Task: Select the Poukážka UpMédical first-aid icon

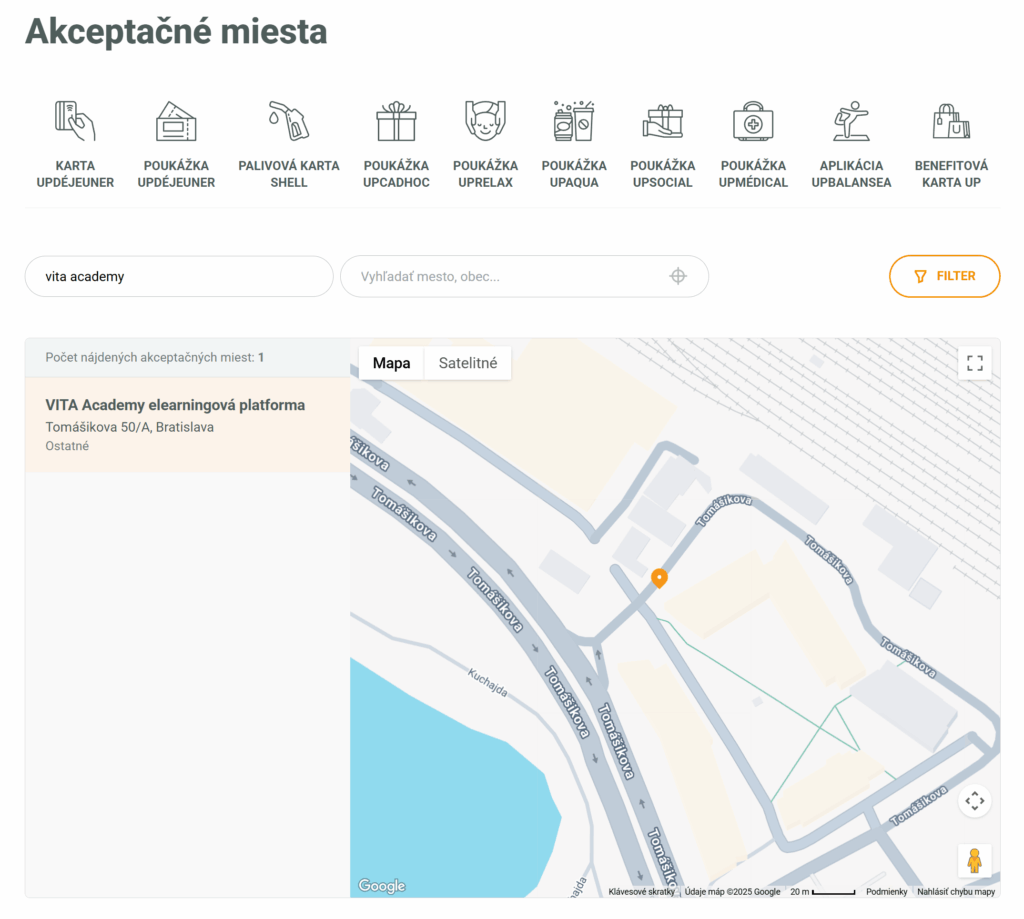Action: tap(753, 121)
